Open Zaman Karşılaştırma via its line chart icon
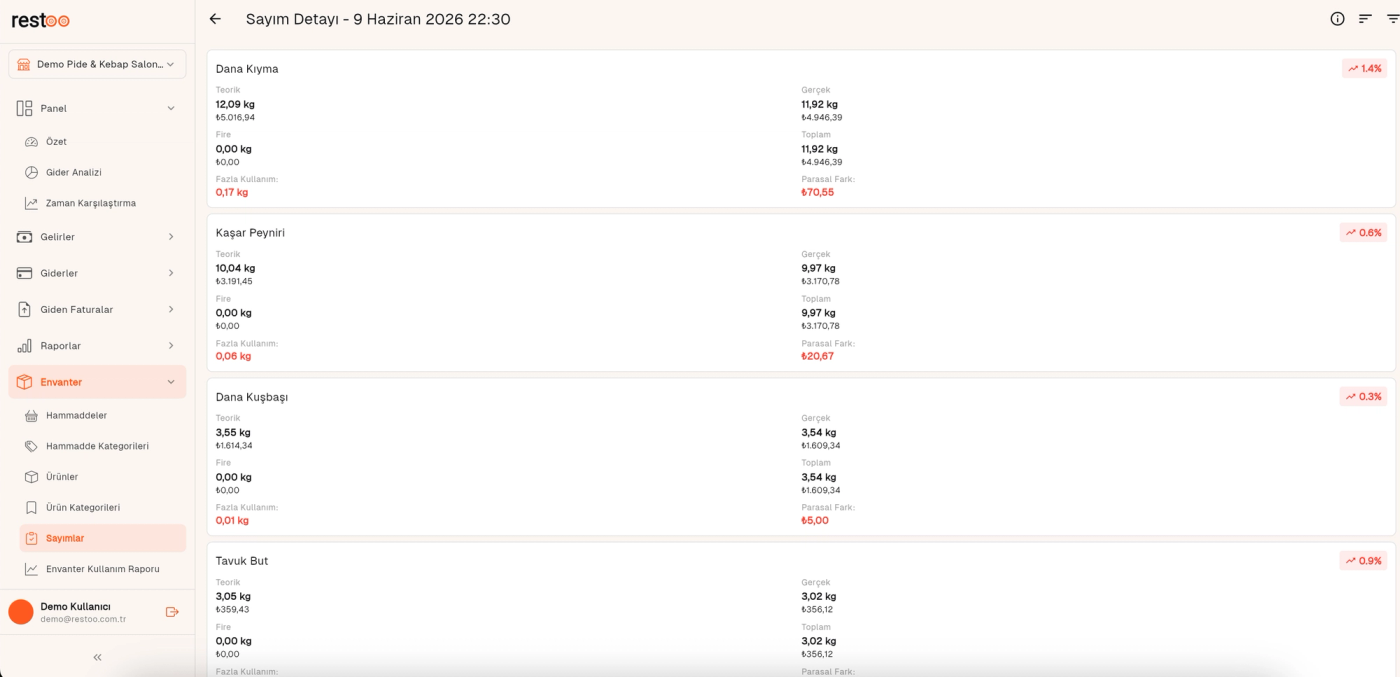 (x=31, y=203)
